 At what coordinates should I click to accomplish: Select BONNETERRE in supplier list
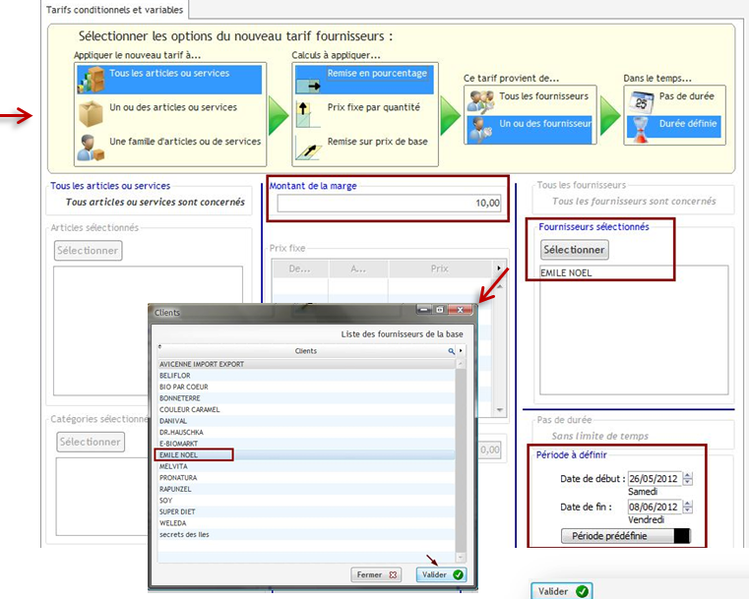tap(306, 398)
